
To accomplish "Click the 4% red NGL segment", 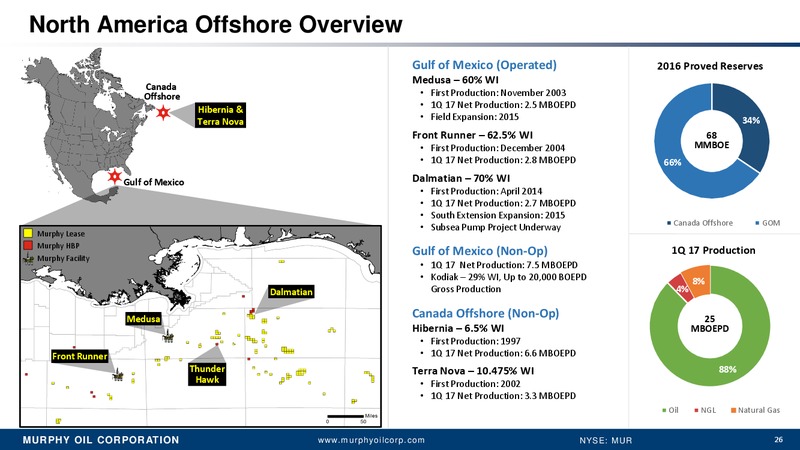I will (x=681, y=289).
